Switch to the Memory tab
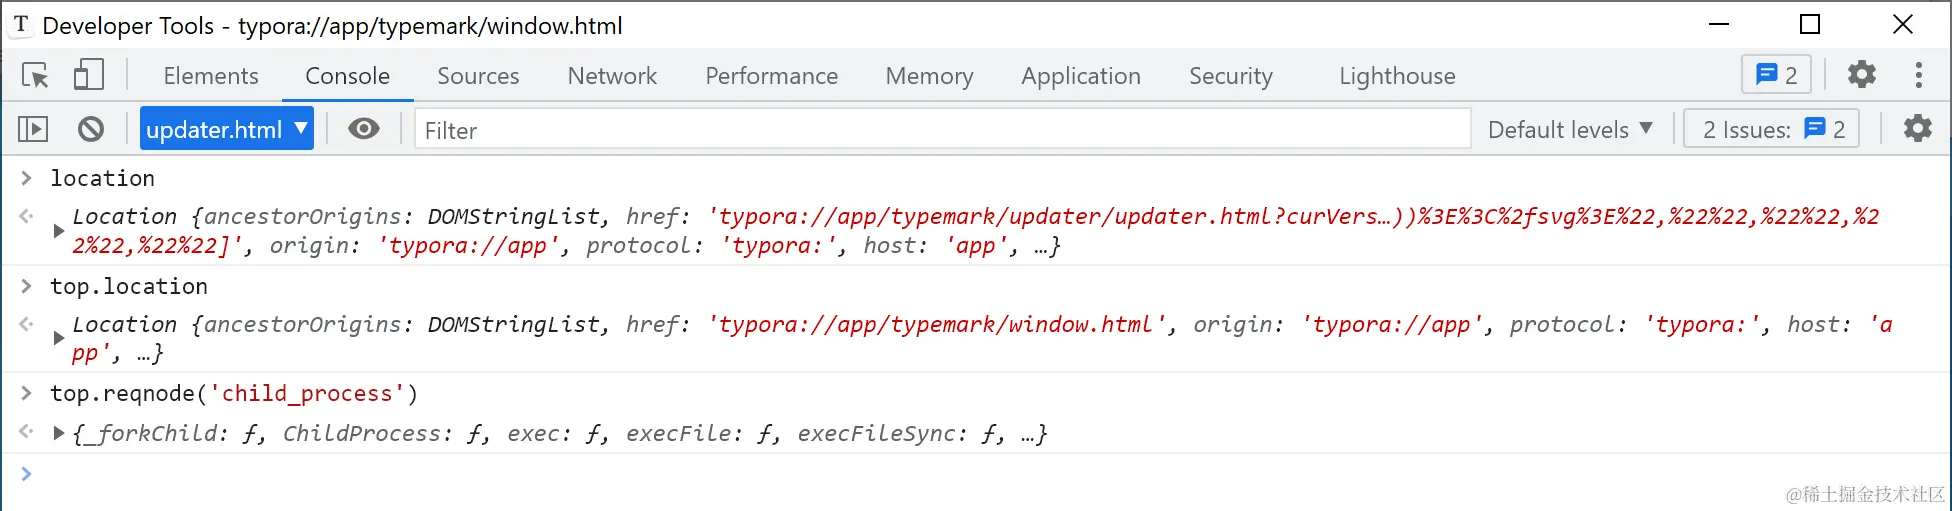This screenshot has height=511, width=1952. 929,76
